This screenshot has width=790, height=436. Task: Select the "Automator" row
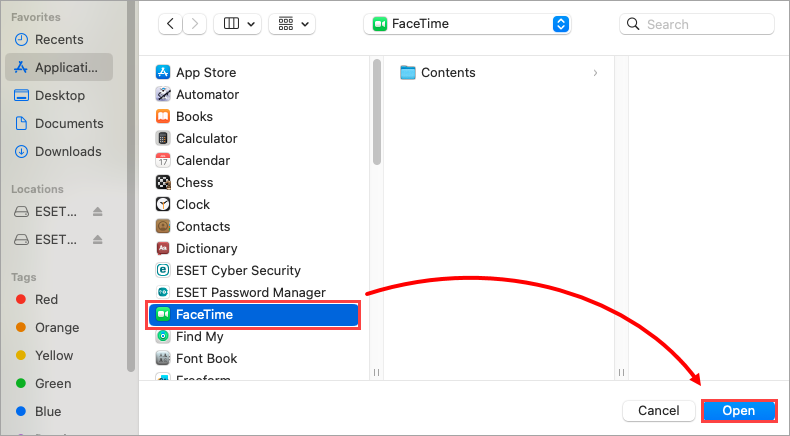tap(253, 94)
